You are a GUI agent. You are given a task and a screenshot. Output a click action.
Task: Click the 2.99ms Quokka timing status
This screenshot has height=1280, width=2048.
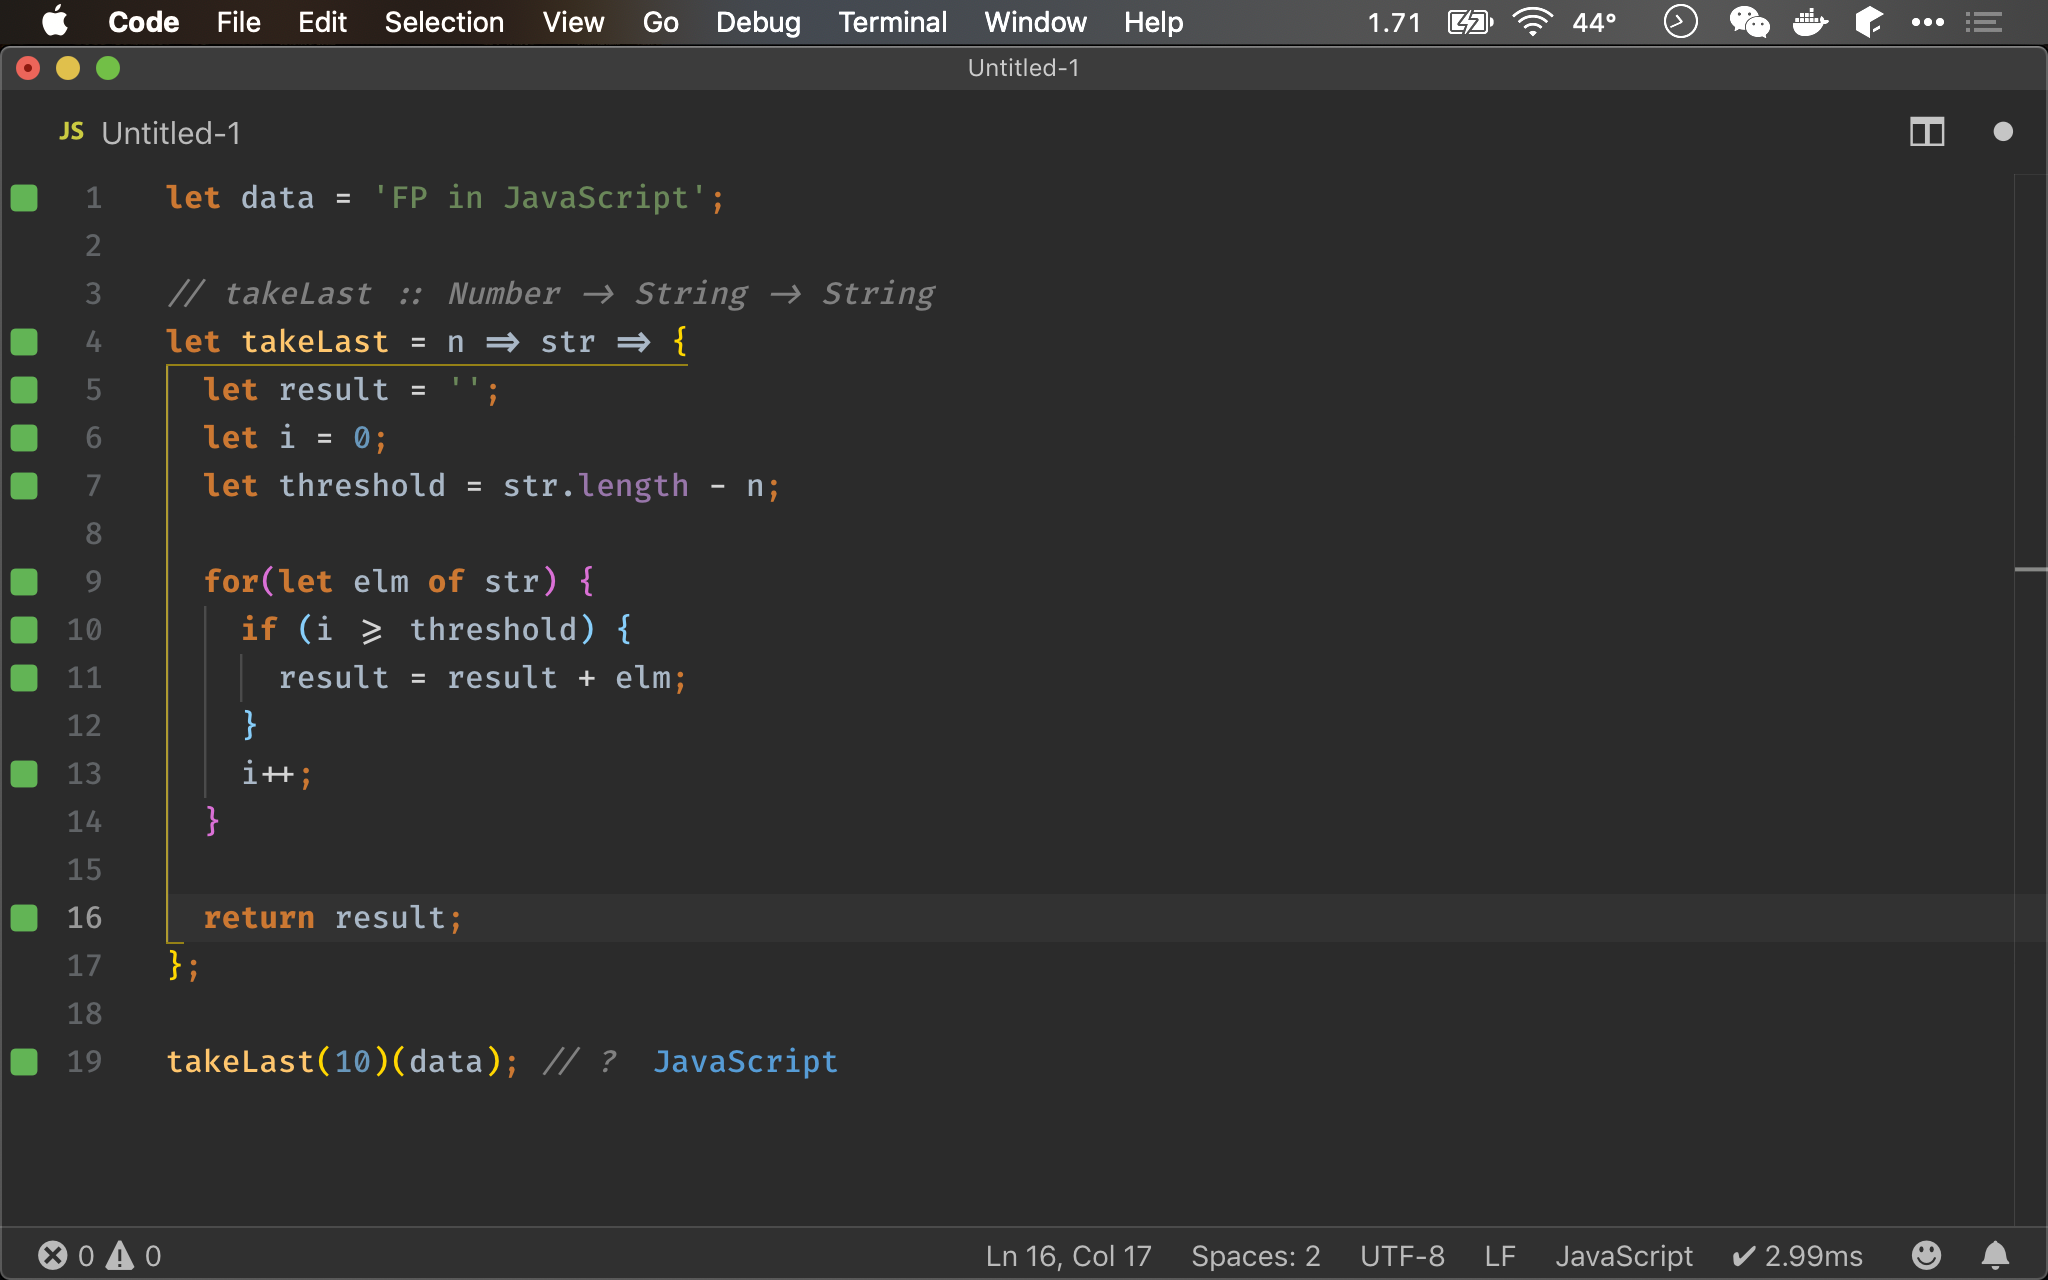click(x=1797, y=1256)
